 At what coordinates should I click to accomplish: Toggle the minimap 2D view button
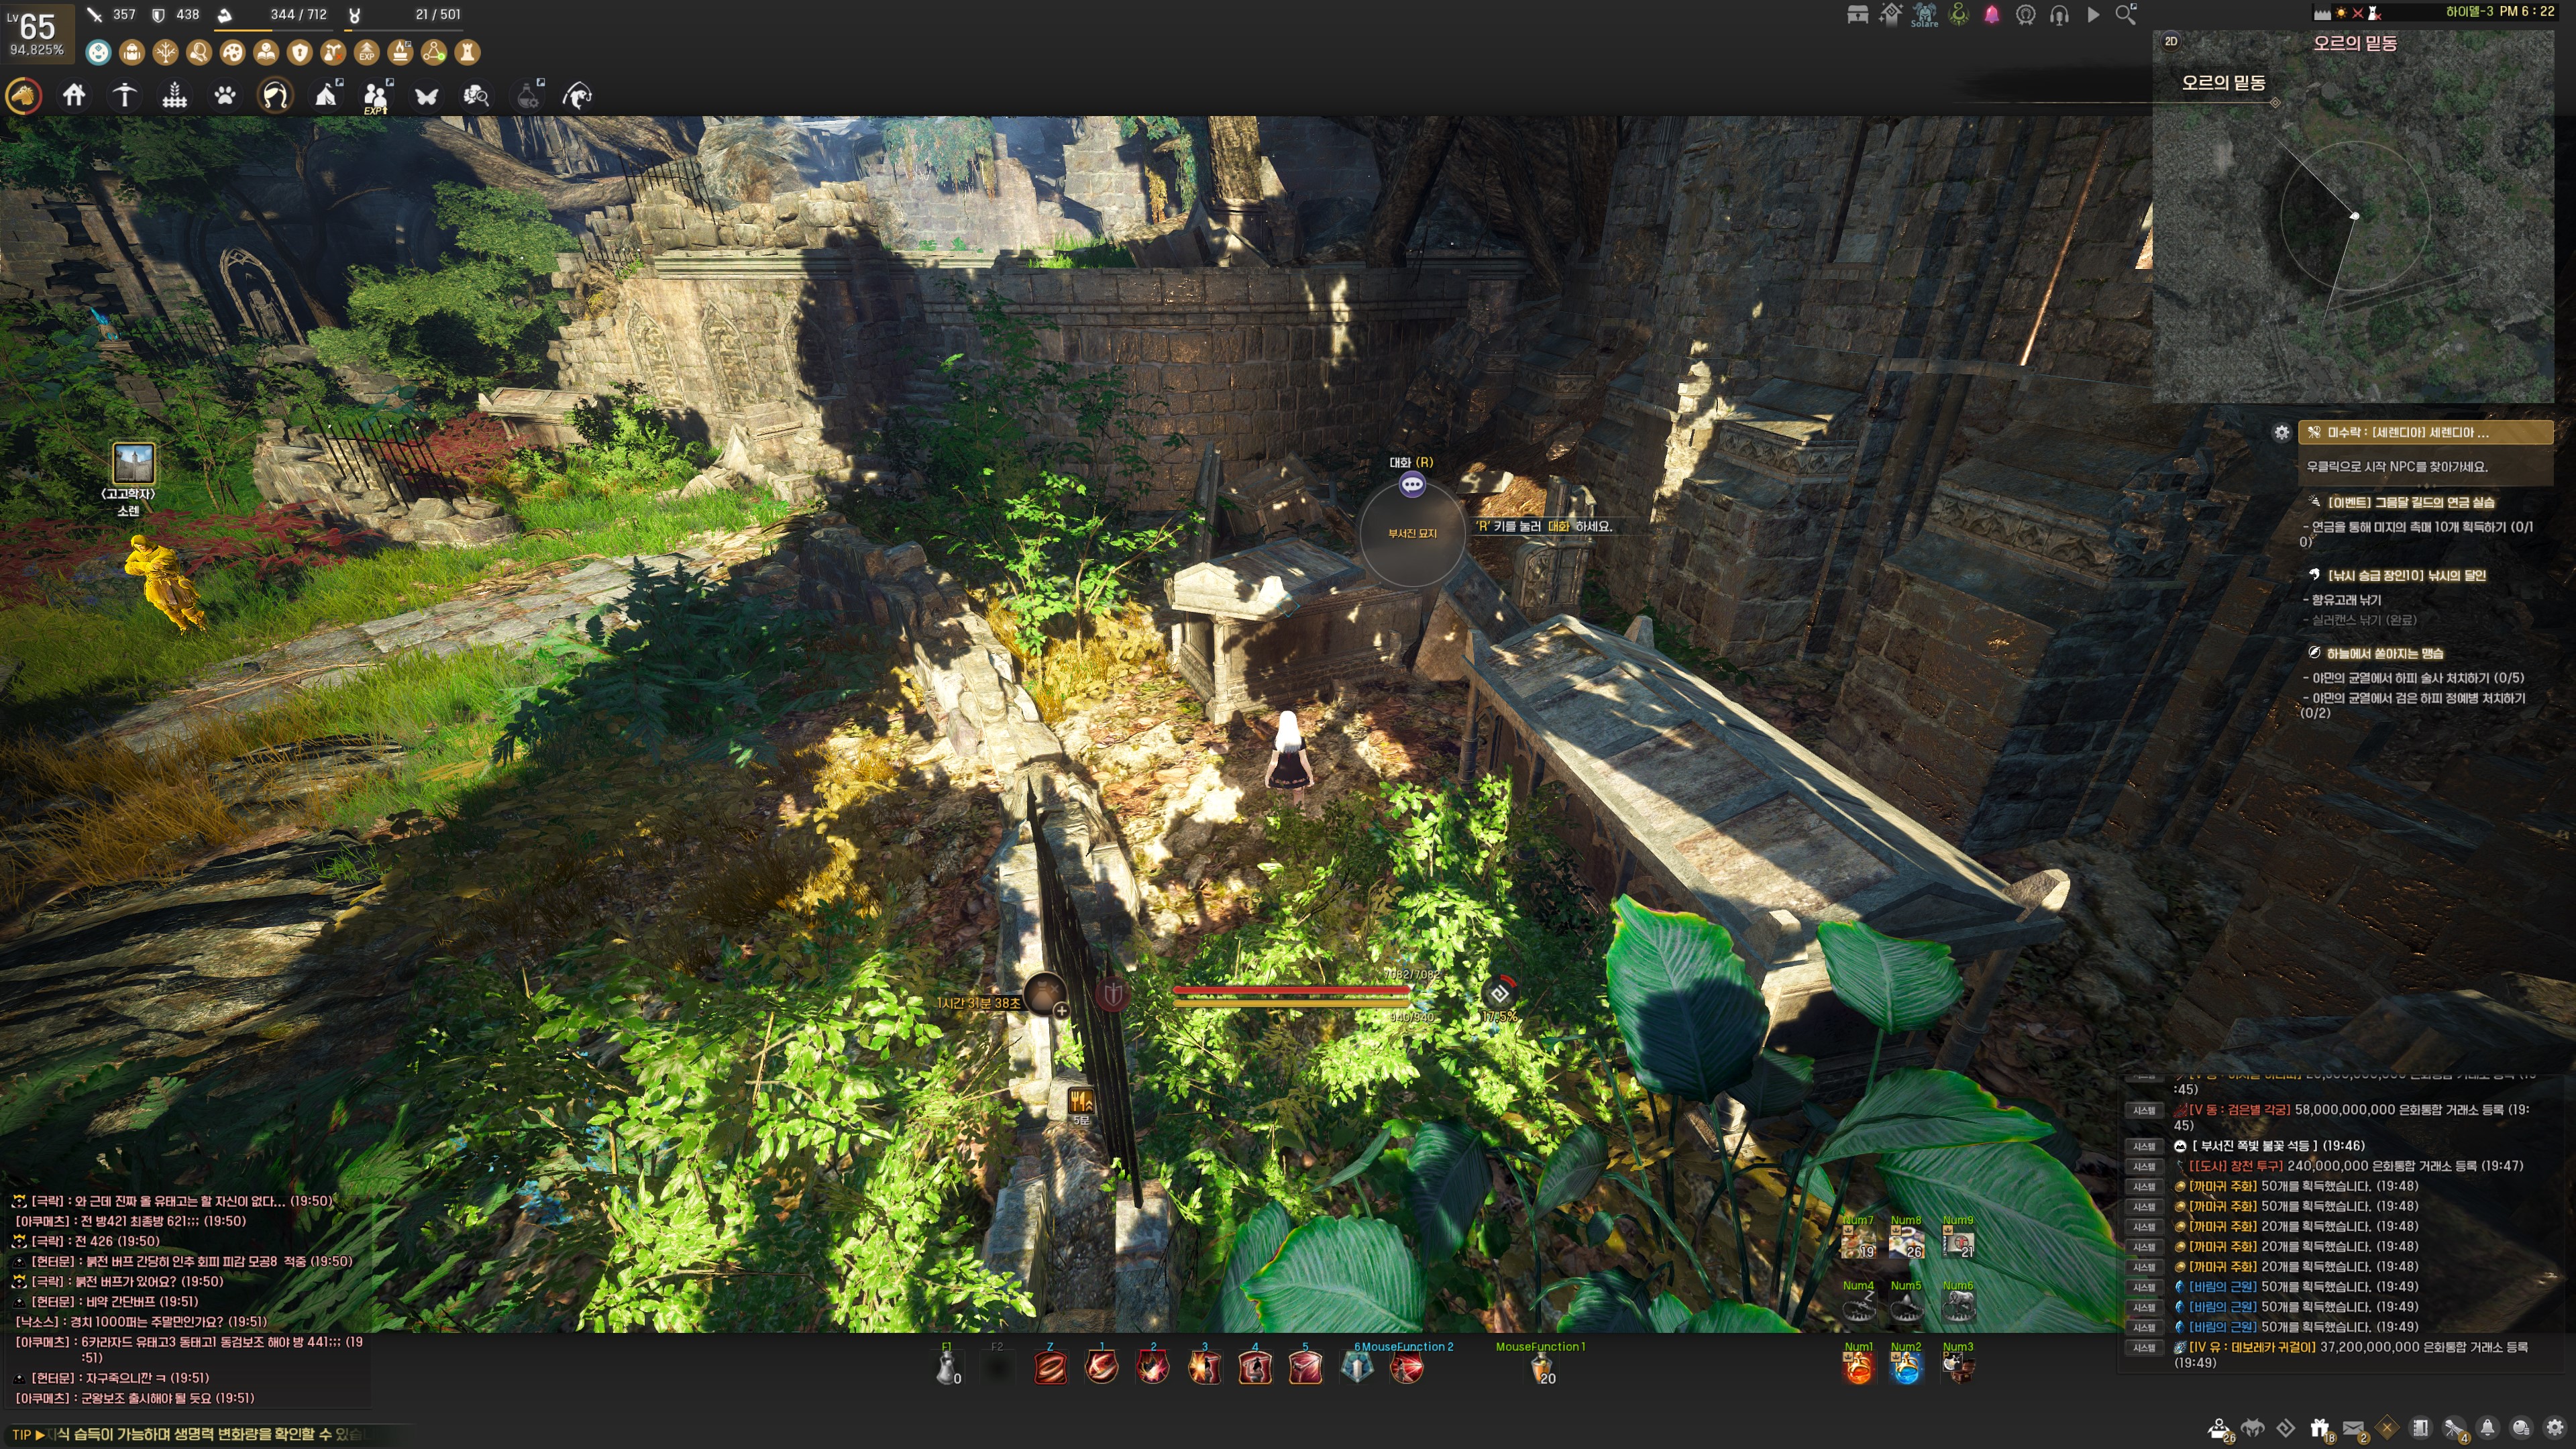click(x=2171, y=41)
